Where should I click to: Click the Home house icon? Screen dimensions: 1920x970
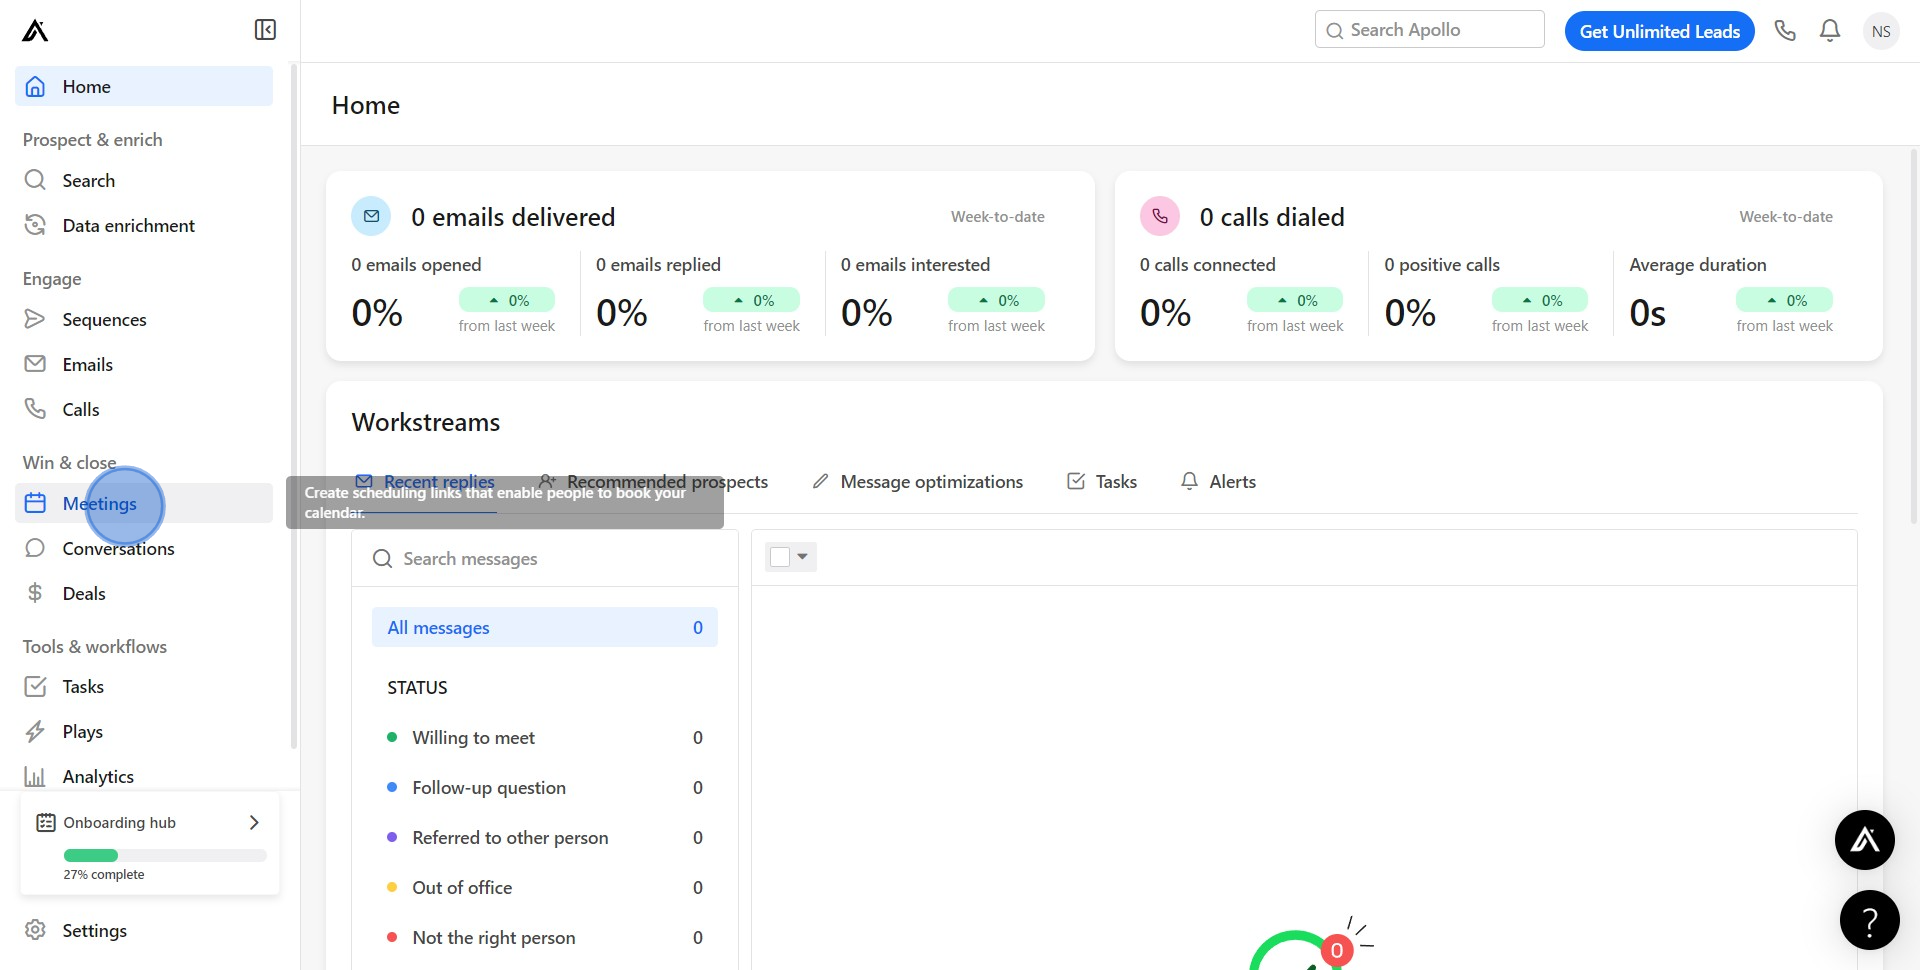tap(35, 86)
